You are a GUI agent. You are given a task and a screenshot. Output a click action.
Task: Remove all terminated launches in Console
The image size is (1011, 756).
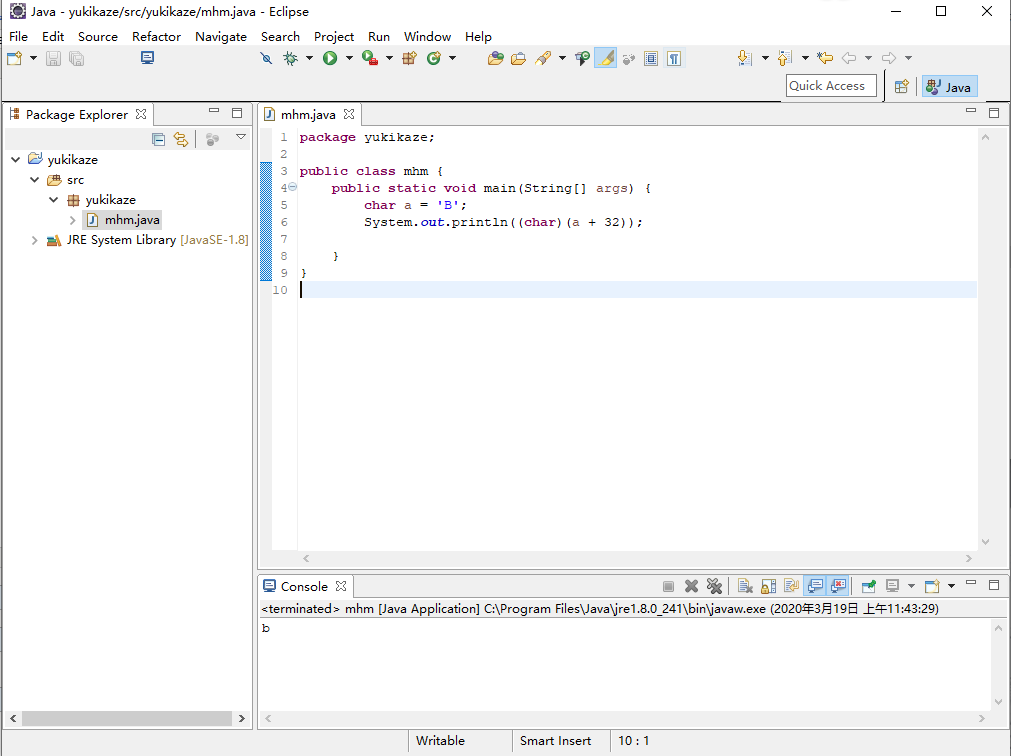tap(714, 586)
